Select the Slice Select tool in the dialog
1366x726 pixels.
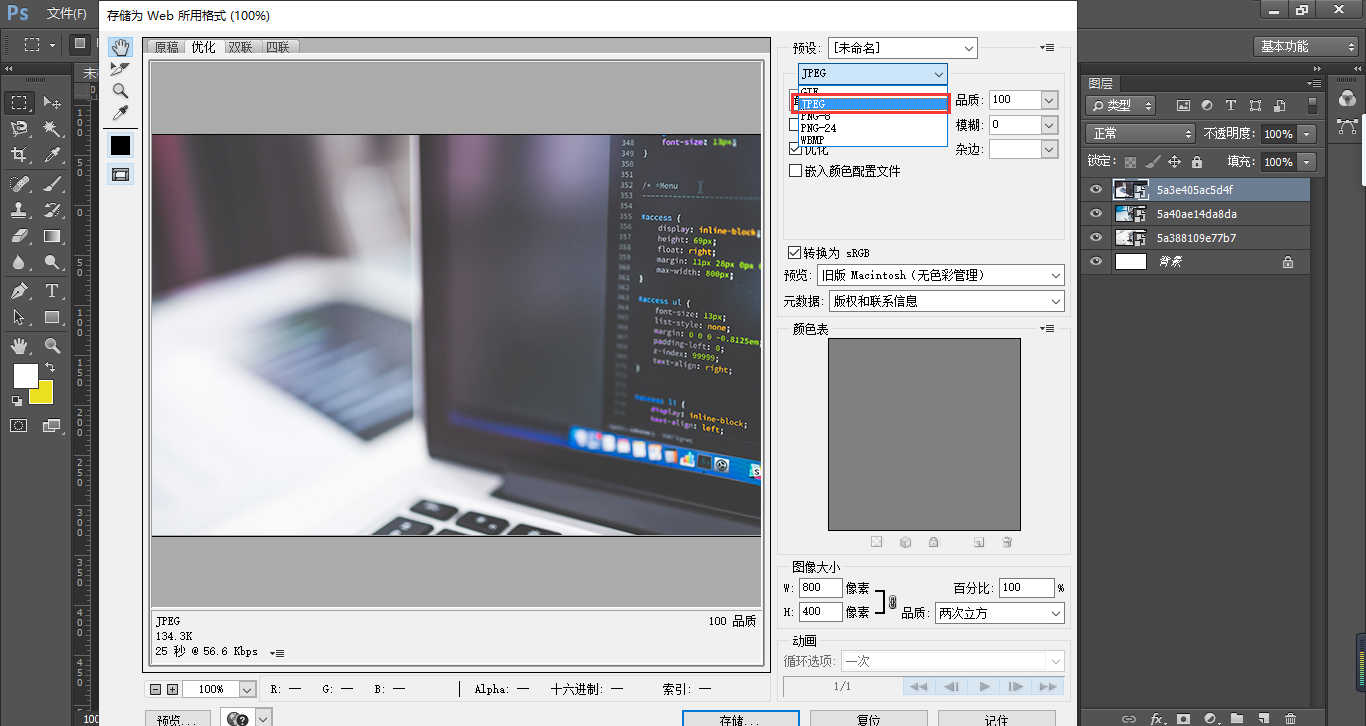(x=120, y=69)
